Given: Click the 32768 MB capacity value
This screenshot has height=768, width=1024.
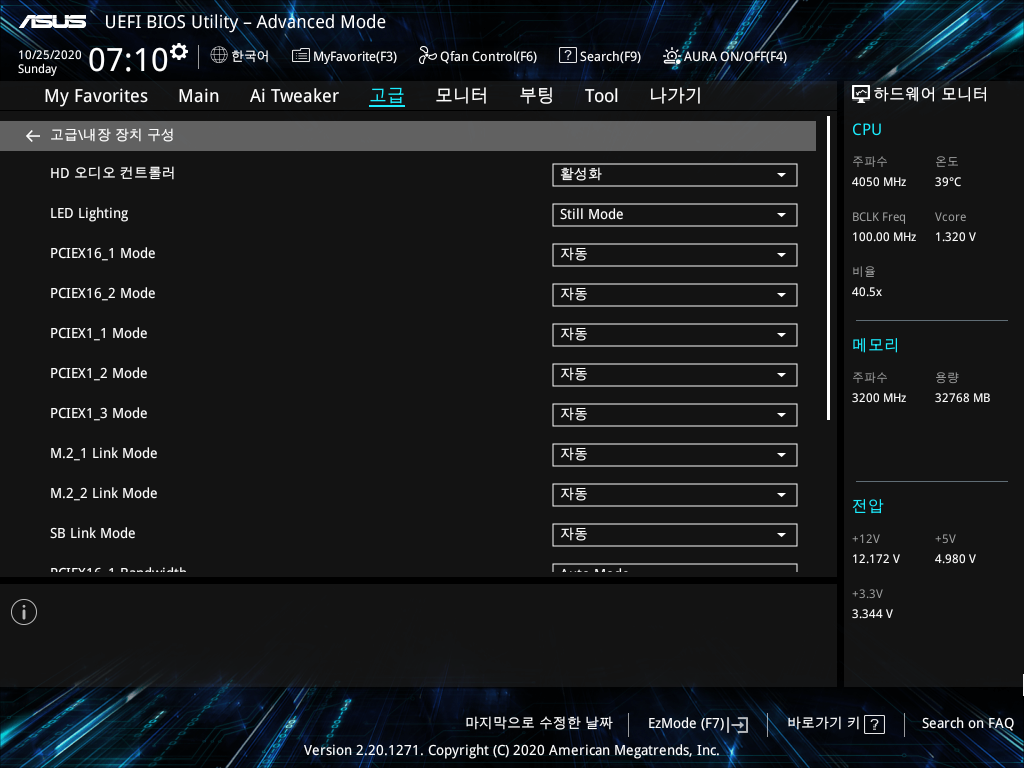Looking at the screenshot, I should pos(963,398).
